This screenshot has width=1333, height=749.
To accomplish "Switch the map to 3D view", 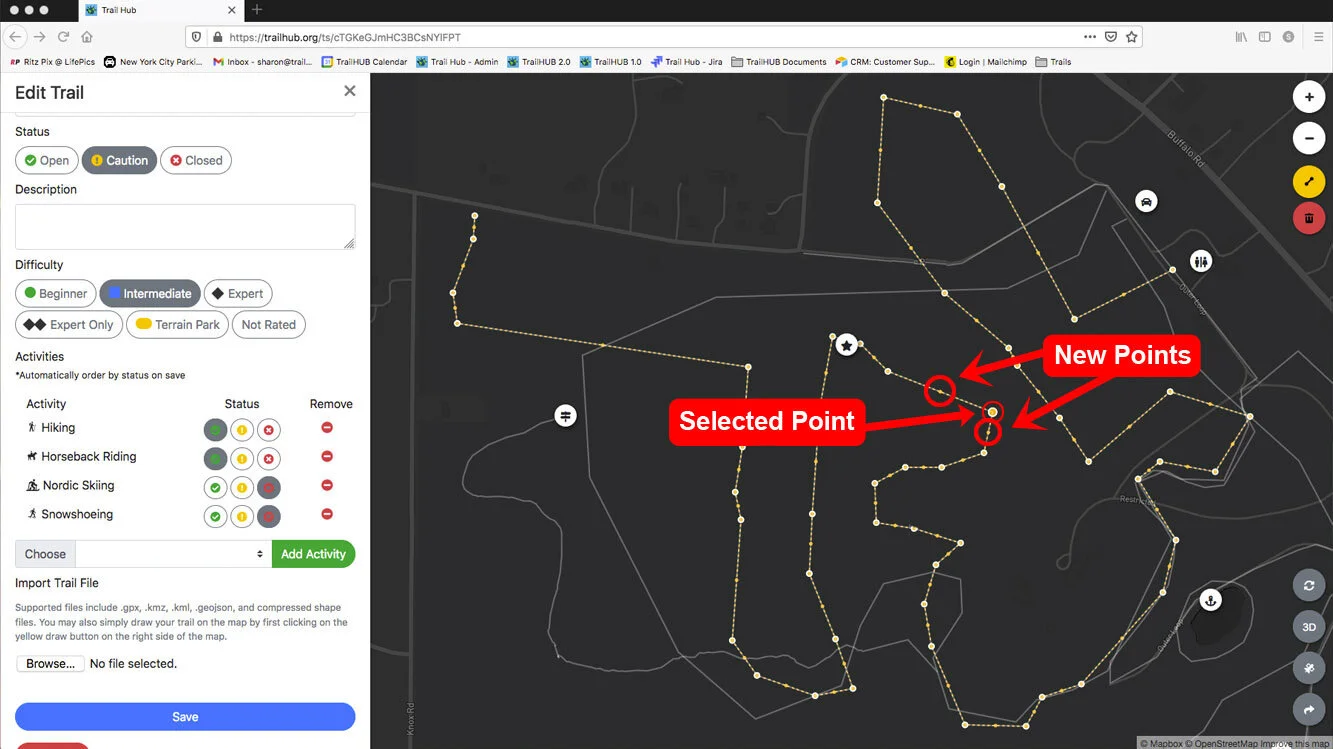I will pyautogui.click(x=1309, y=627).
